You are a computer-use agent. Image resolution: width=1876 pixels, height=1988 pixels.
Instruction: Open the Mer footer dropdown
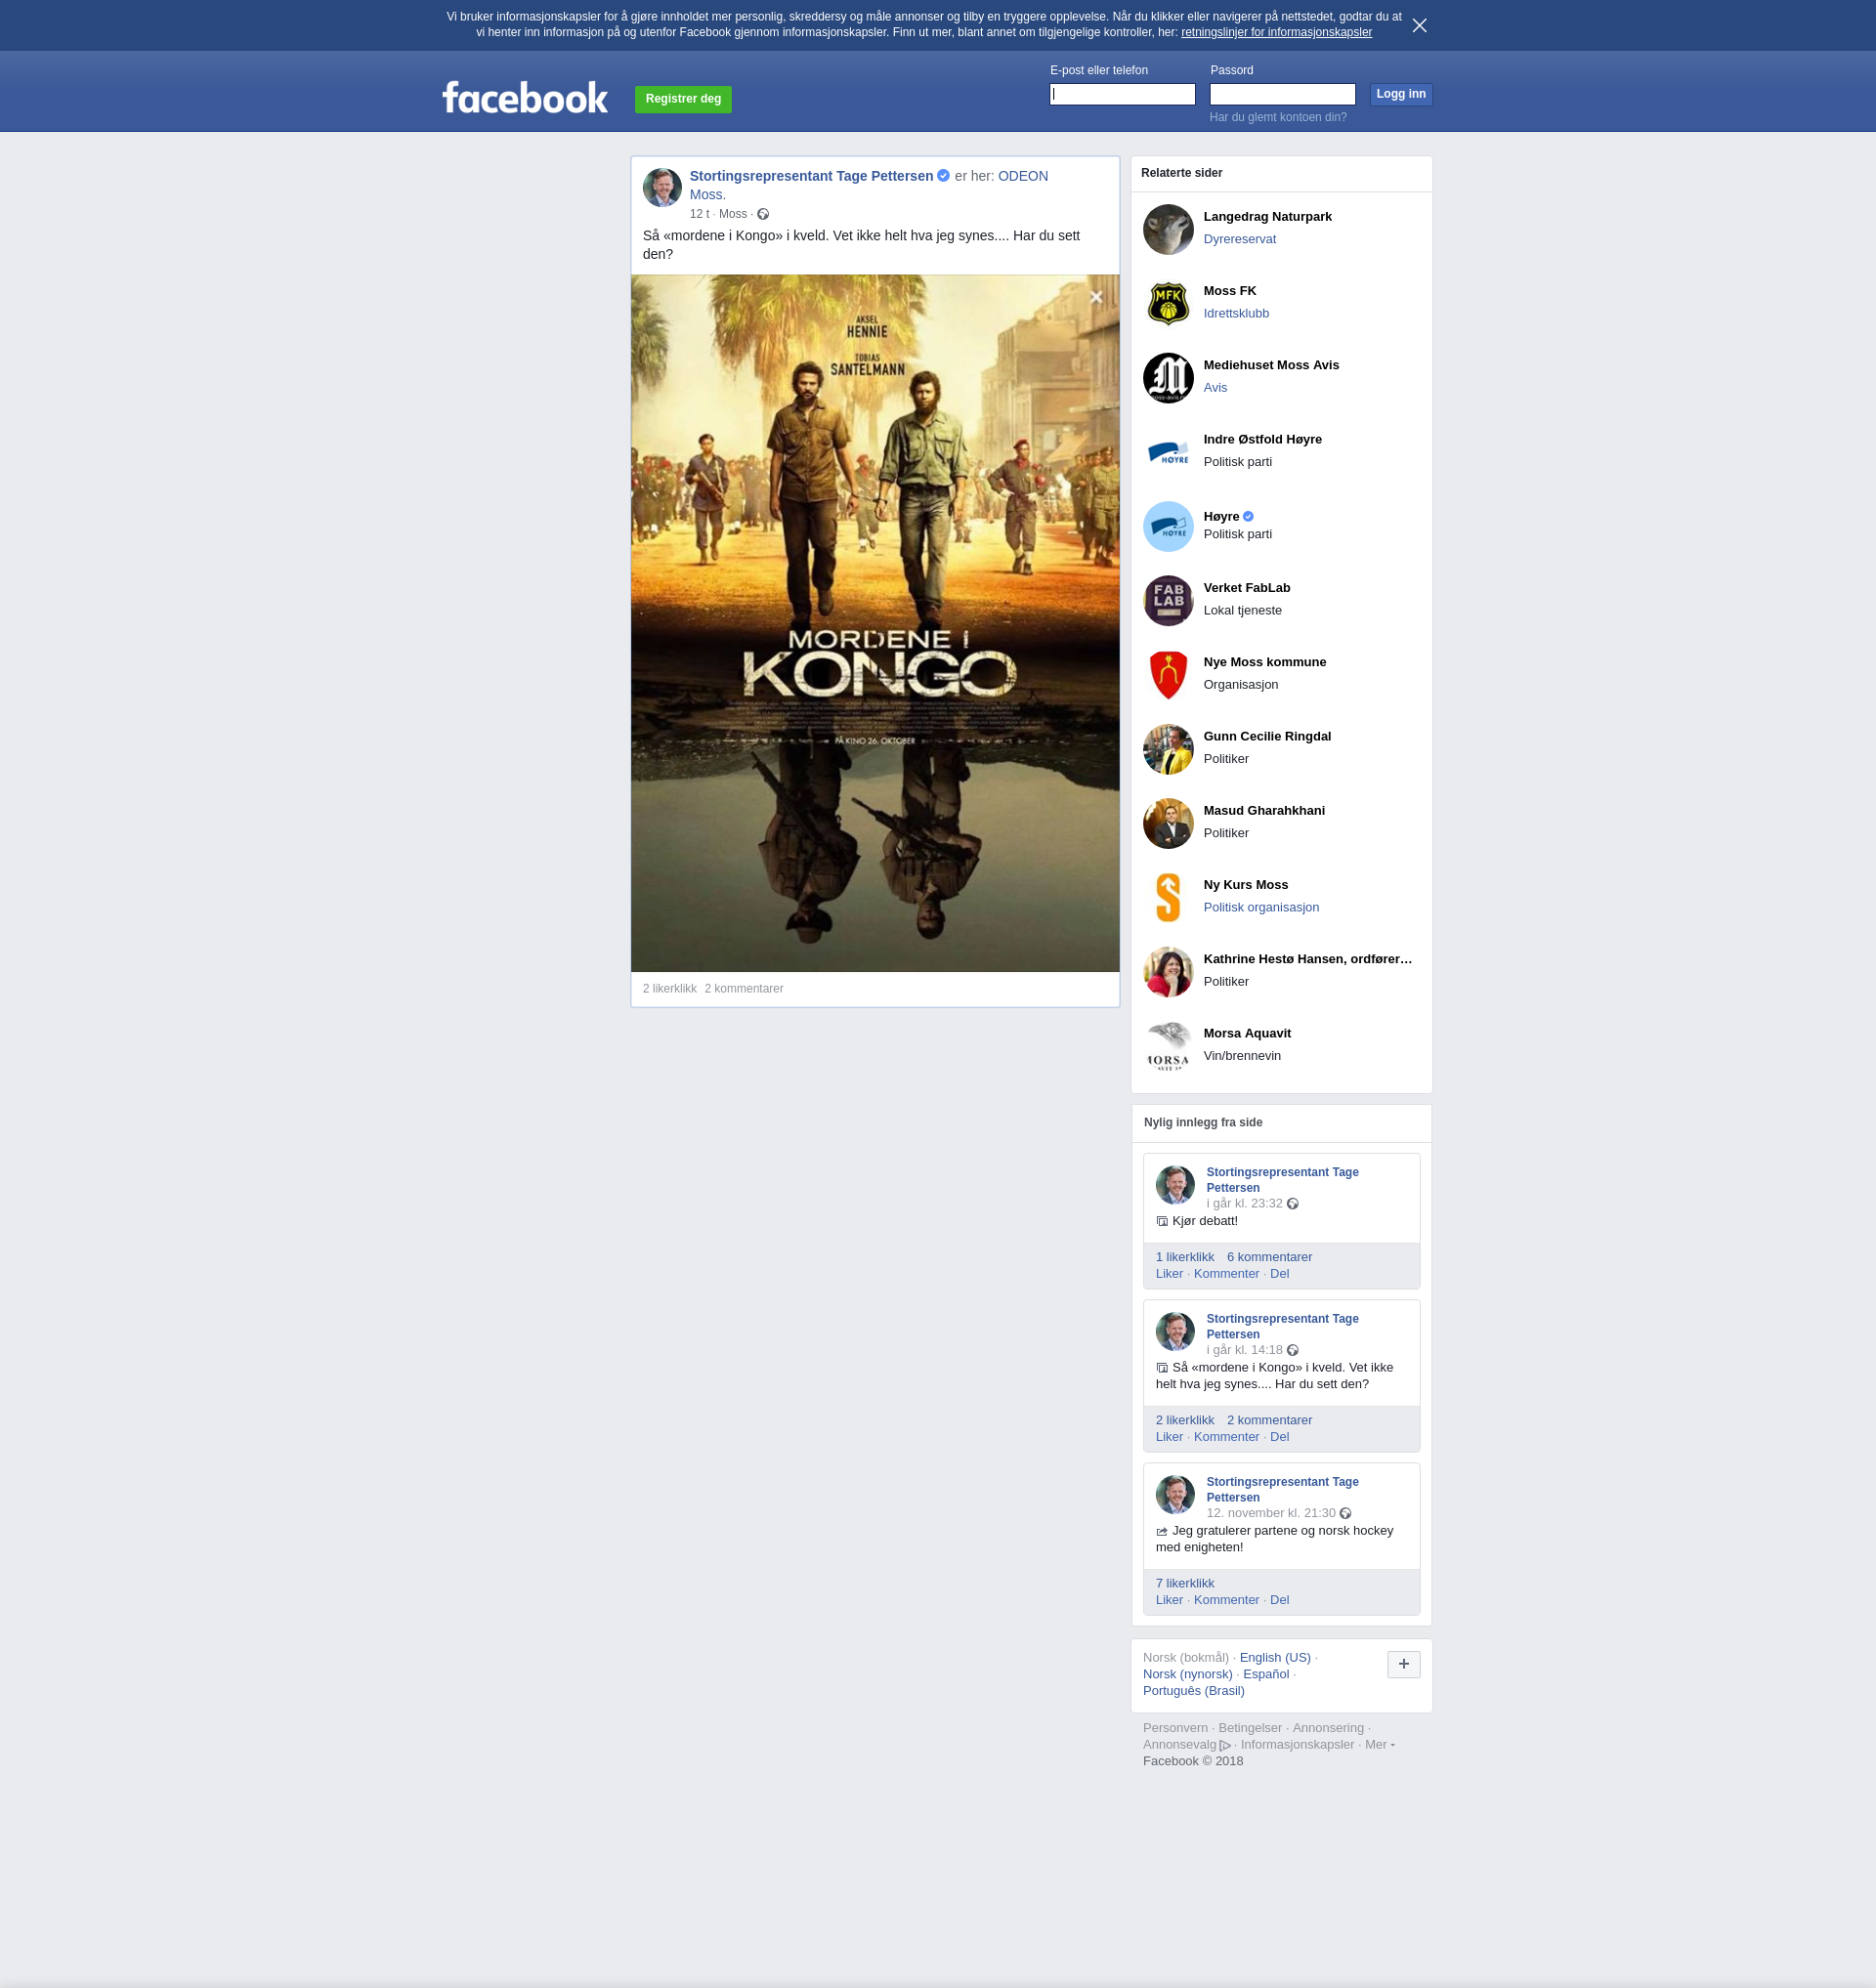click(1378, 1744)
